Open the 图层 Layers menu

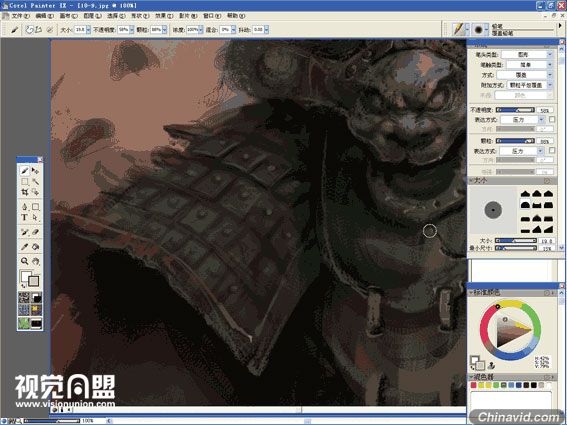click(92, 16)
